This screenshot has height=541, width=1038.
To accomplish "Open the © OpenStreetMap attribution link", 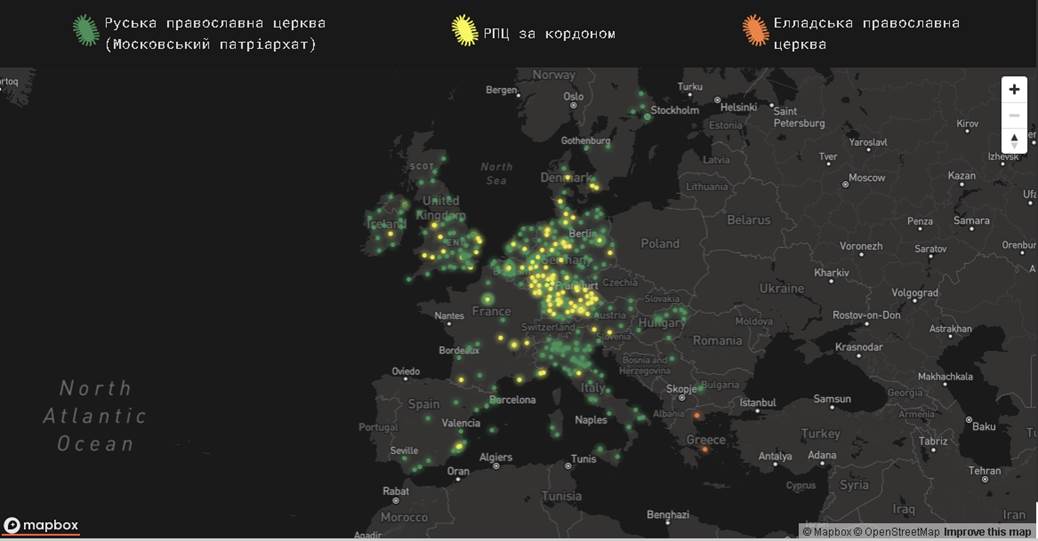I will pyautogui.click(x=896, y=532).
